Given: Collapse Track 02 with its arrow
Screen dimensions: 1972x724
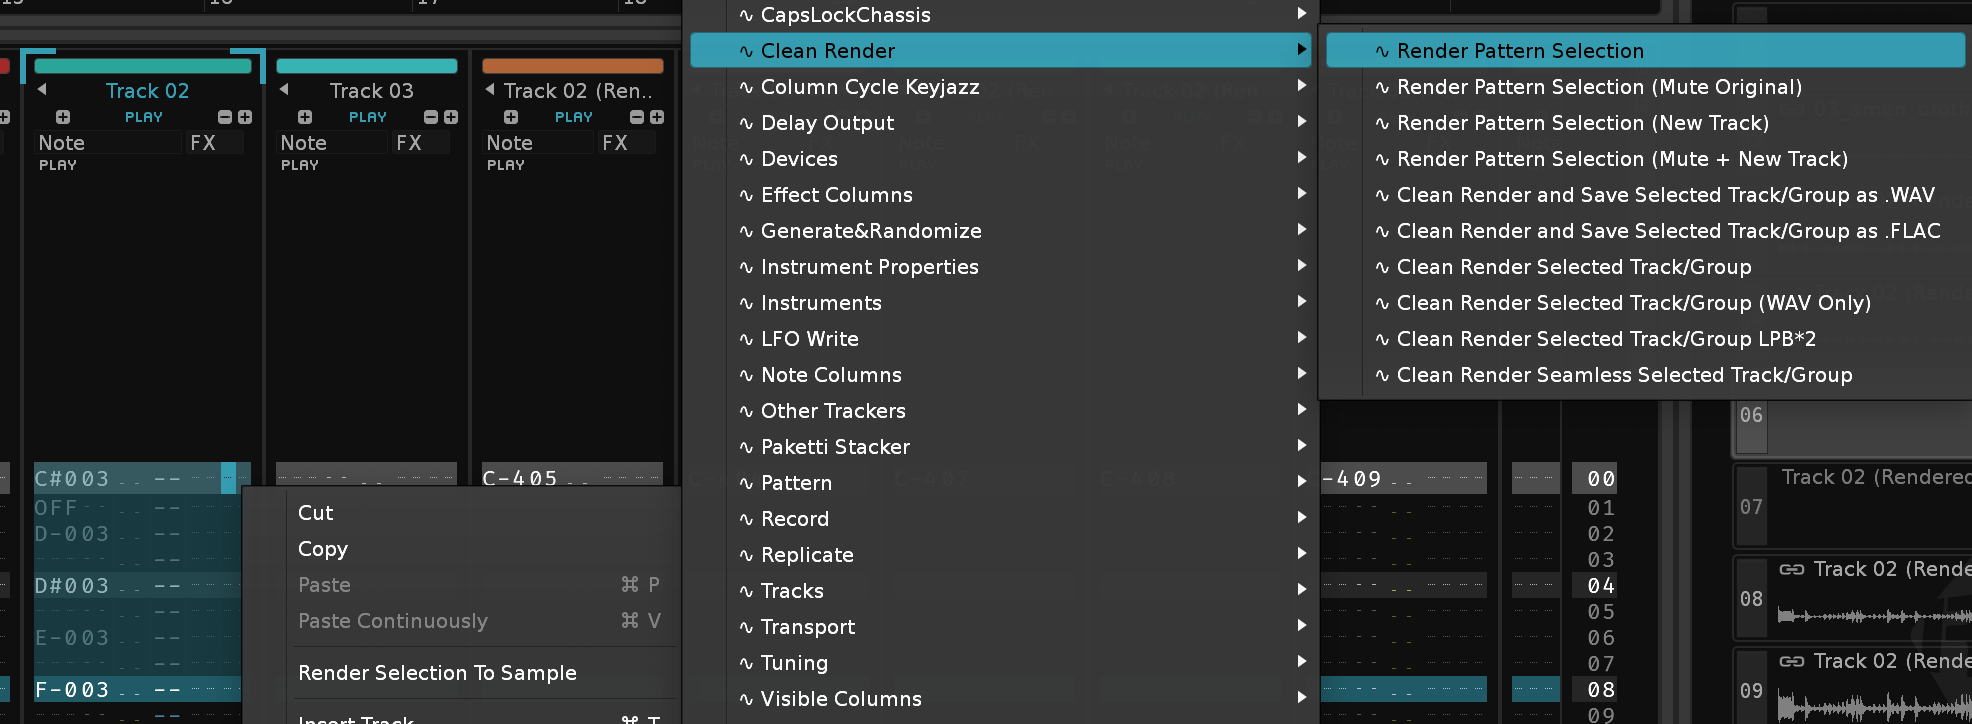Looking at the screenshot, I should [42, 90].
